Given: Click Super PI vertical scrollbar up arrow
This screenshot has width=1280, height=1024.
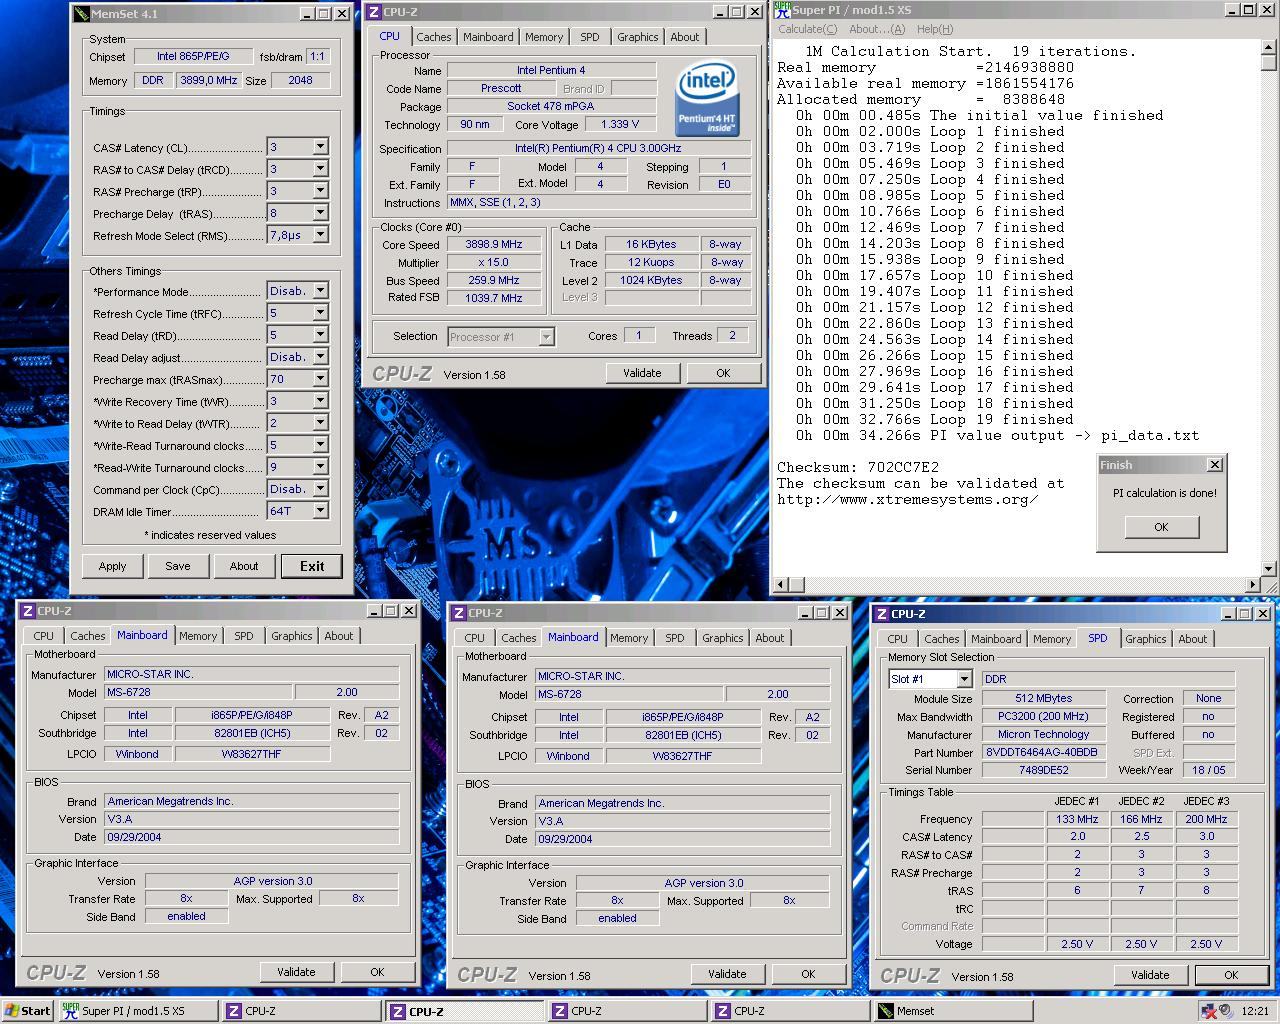Looking at the screenshot, I should pyautogui.click(x=1269, y=46).
